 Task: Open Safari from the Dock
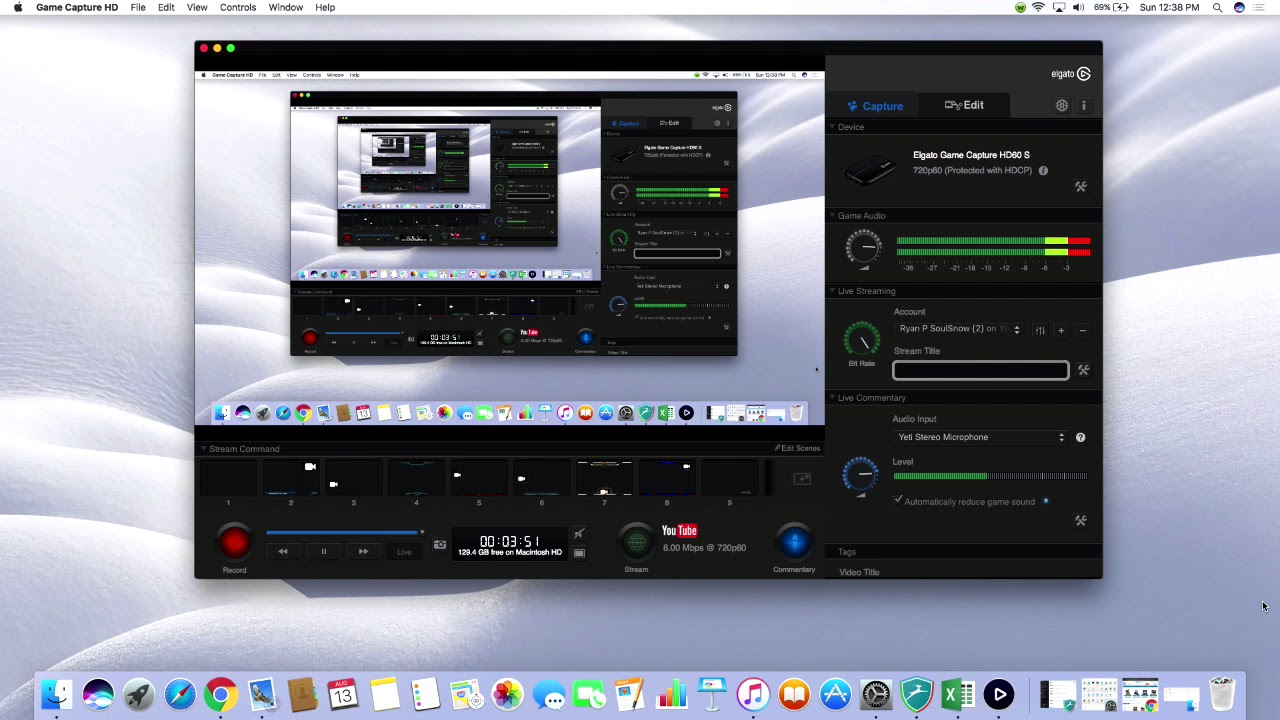pyautogui.click(x=180, y=694)
